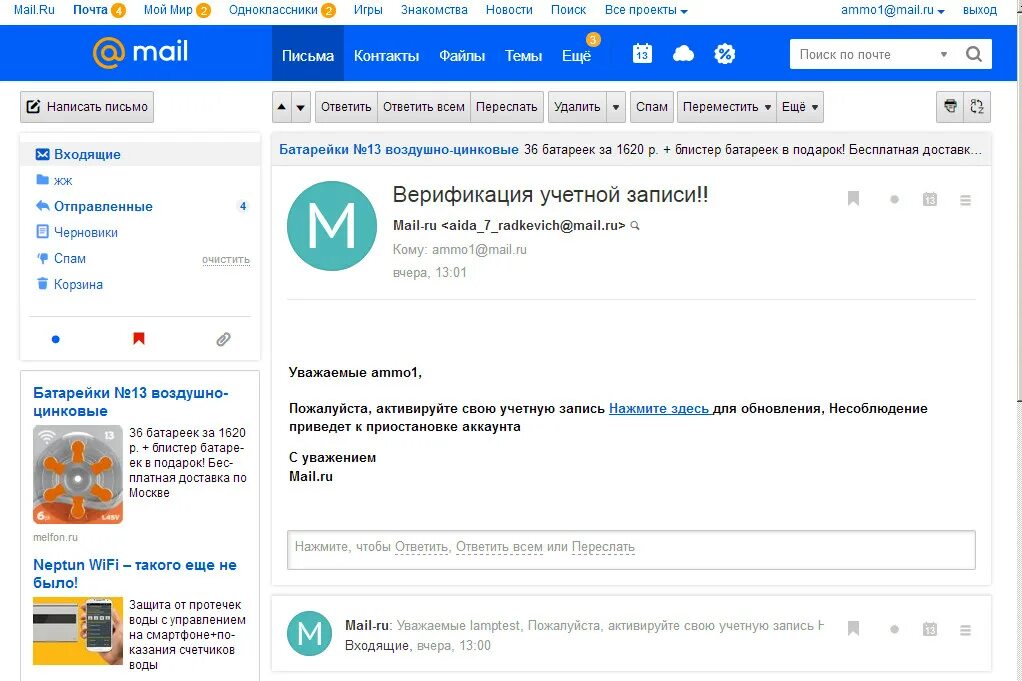Click the battery ad thumbnail image
This screenshot has width=1022, height=681.
[x=78, y=474]
